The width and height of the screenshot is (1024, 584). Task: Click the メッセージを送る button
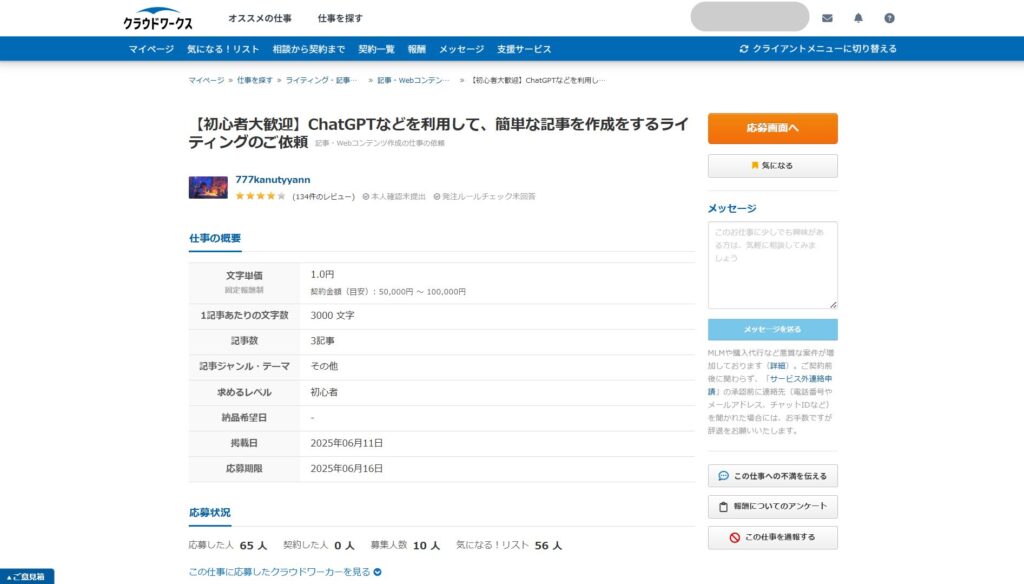(773, 329)
